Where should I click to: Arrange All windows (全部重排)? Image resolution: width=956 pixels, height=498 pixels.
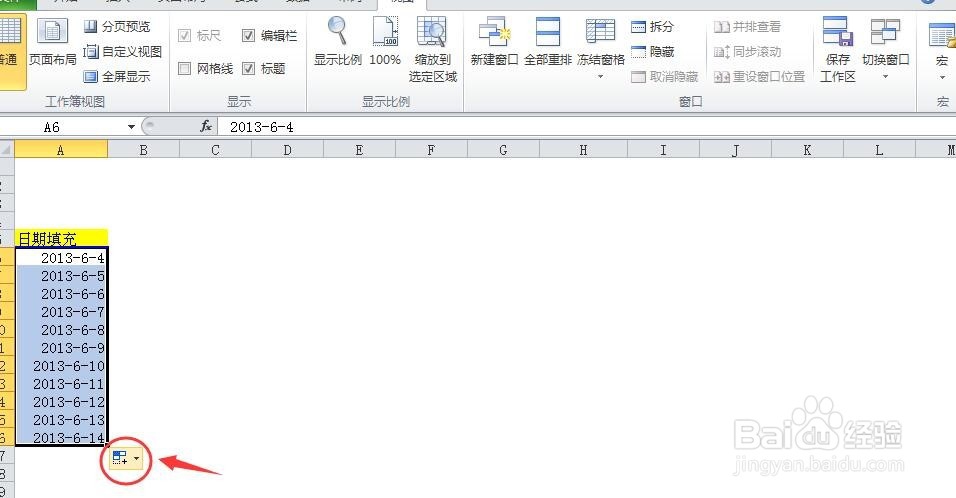coord(548,41)
